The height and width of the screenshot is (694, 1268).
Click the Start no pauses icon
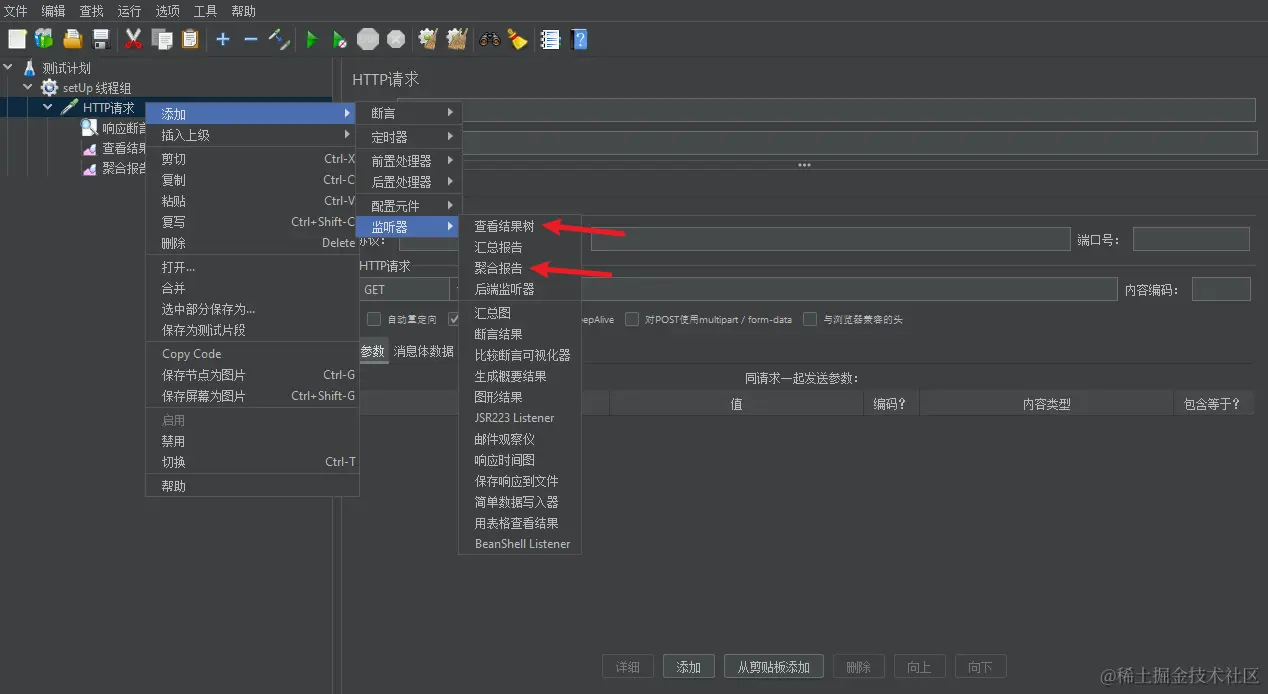340,39
